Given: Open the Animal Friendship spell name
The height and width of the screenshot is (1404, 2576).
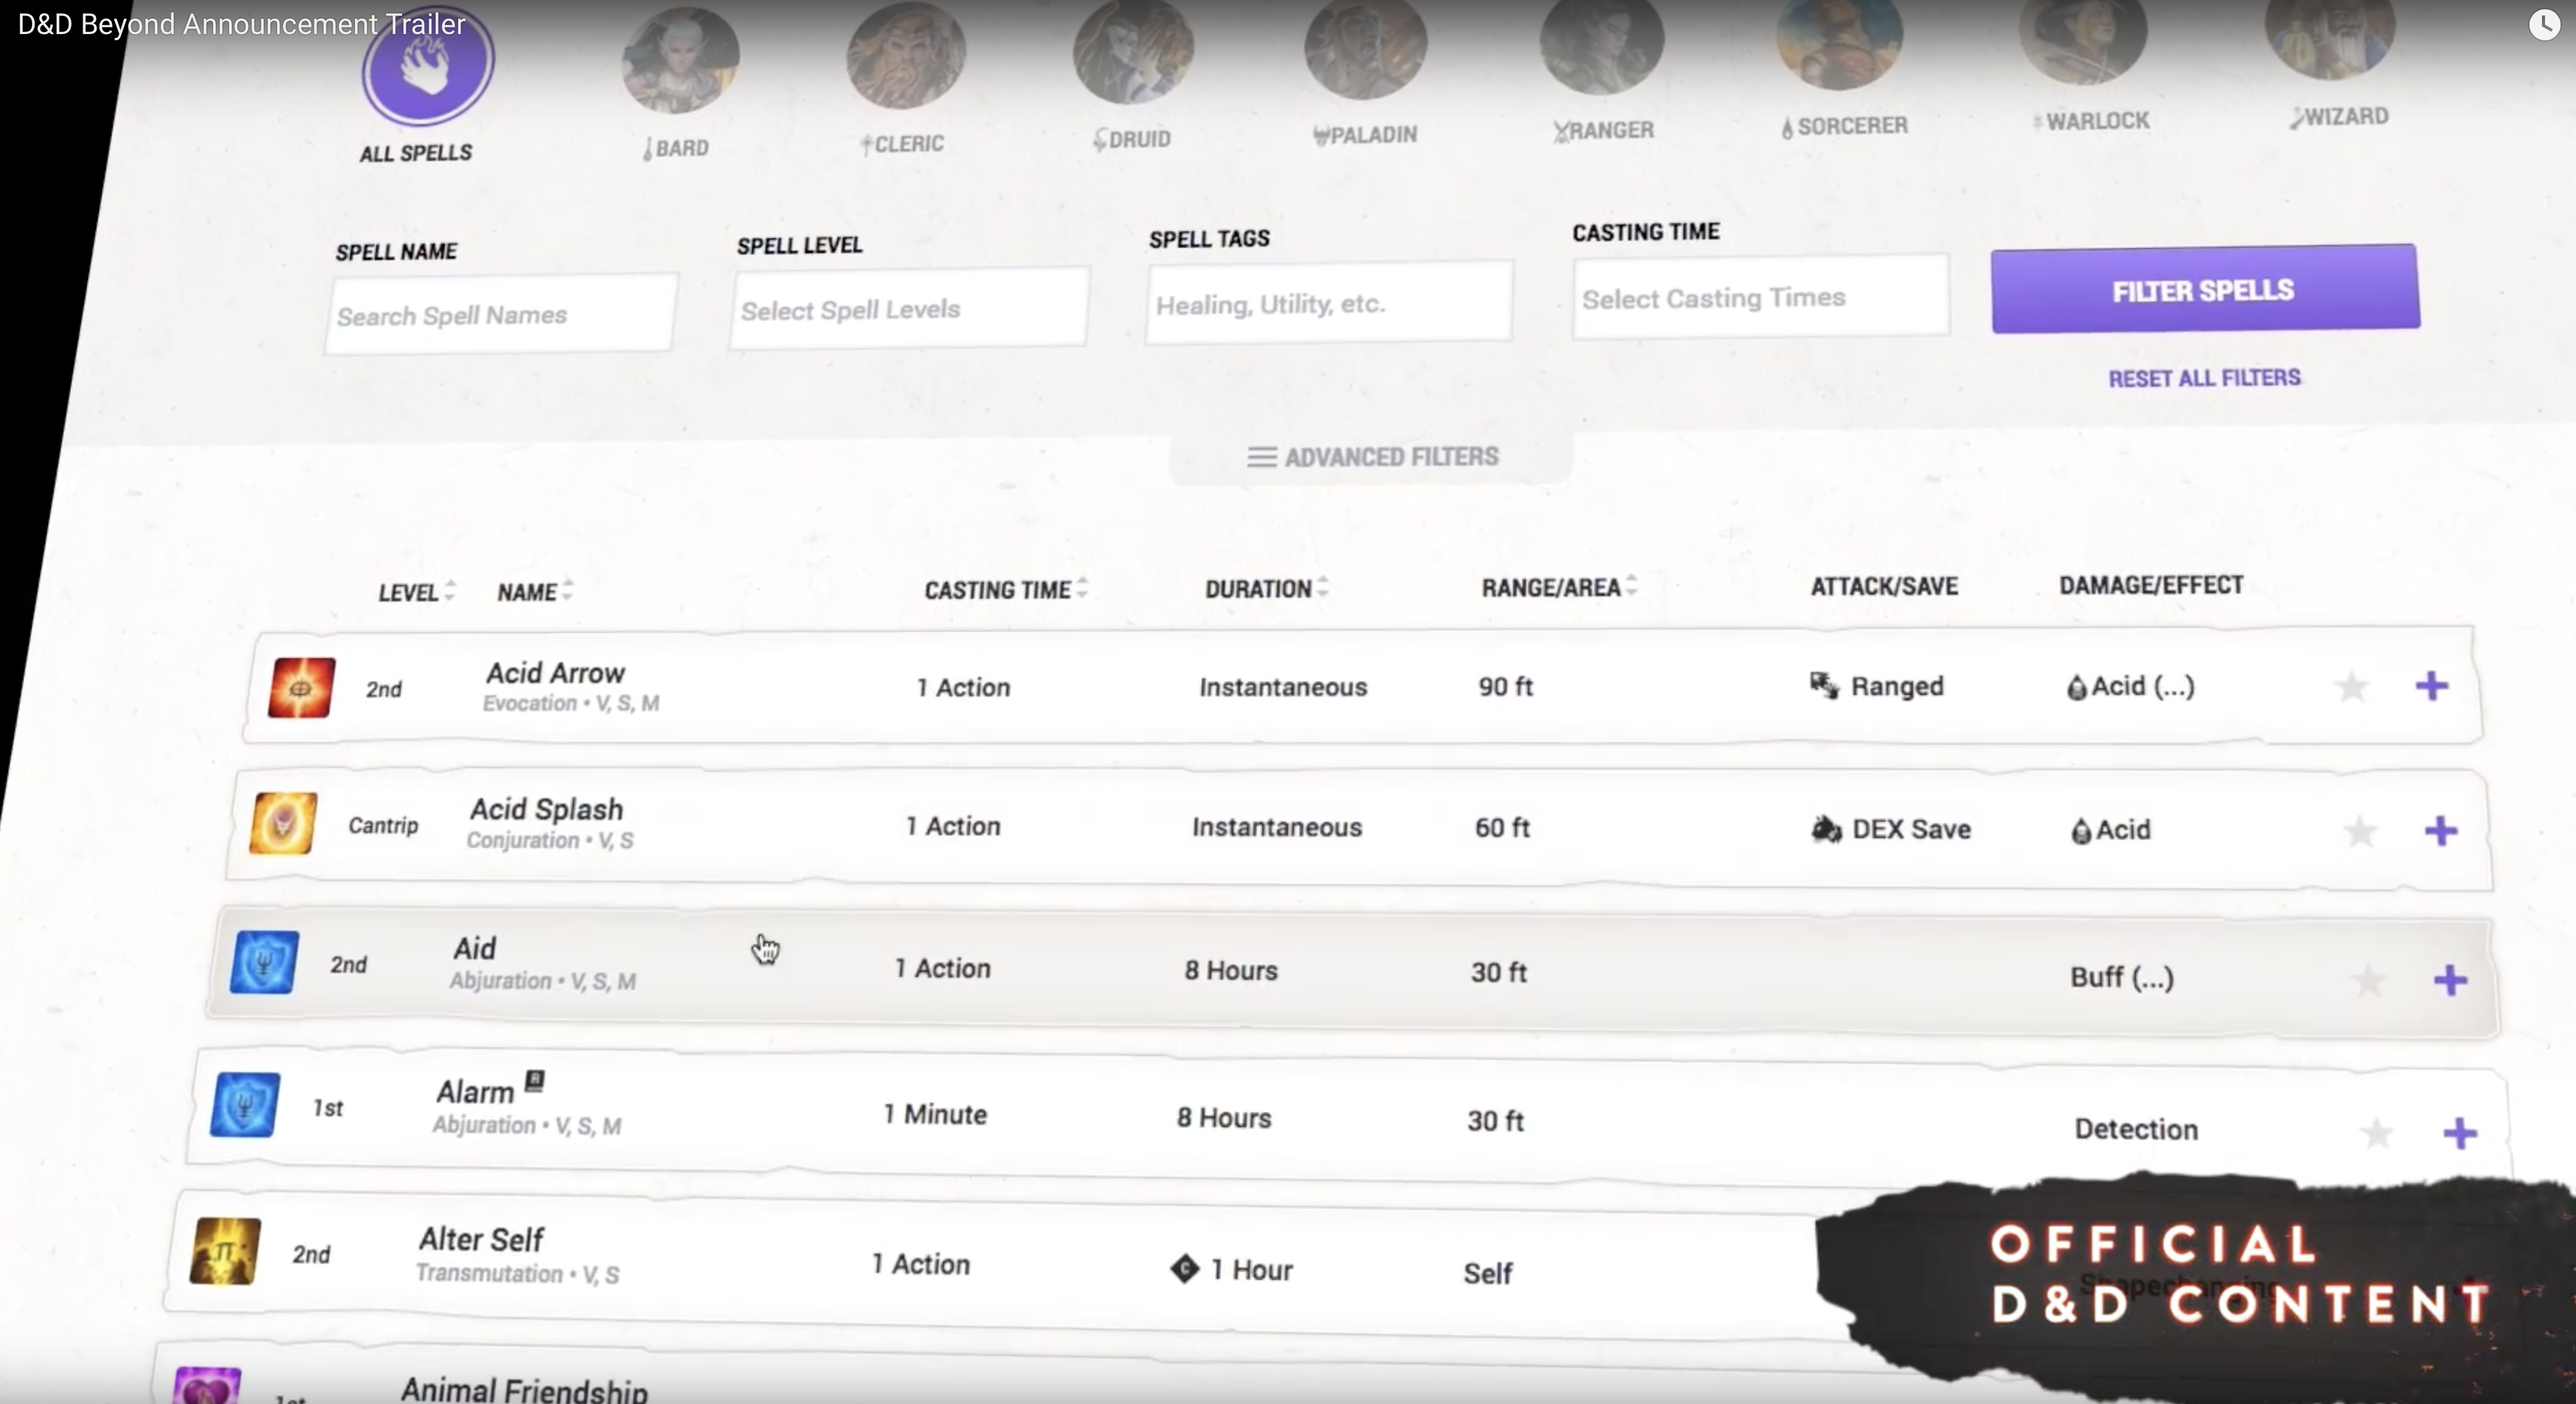Looking at the screenshot, I should [x=524, y=1390].
